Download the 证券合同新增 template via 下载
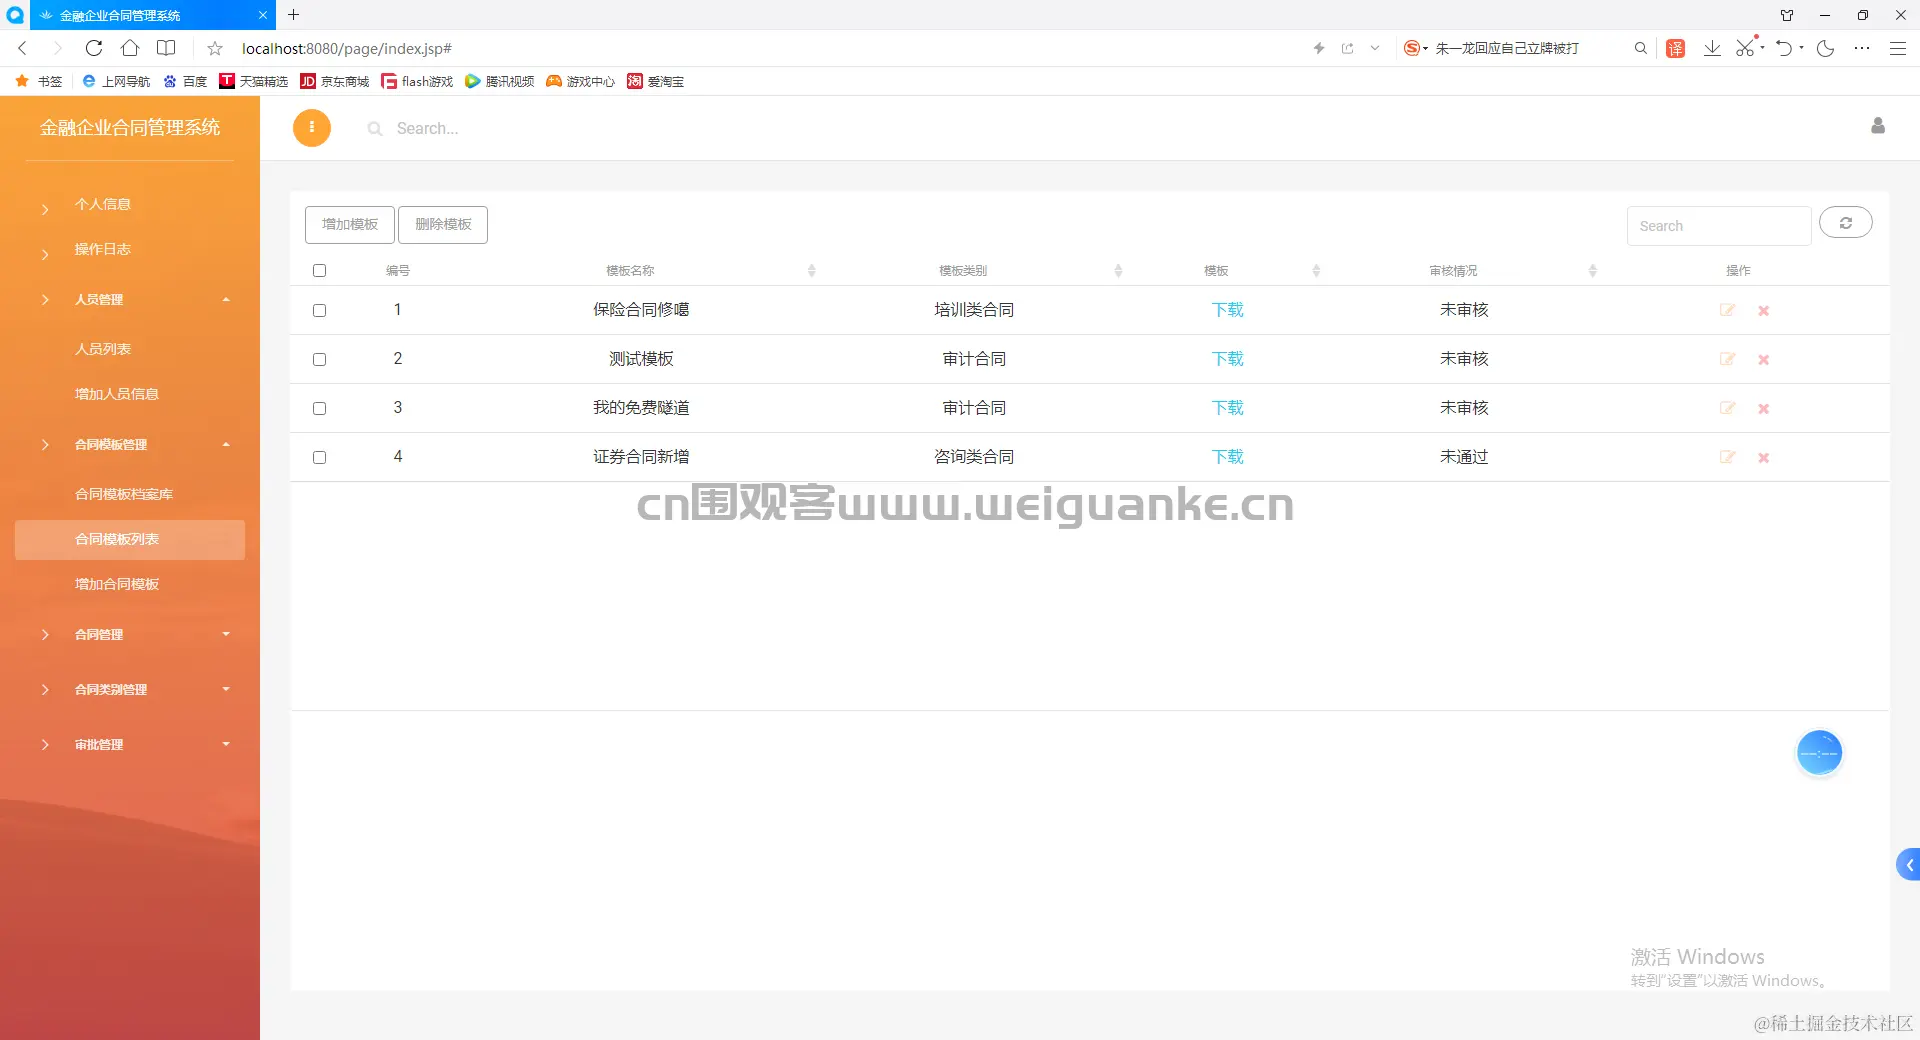 click(1228, 457)
